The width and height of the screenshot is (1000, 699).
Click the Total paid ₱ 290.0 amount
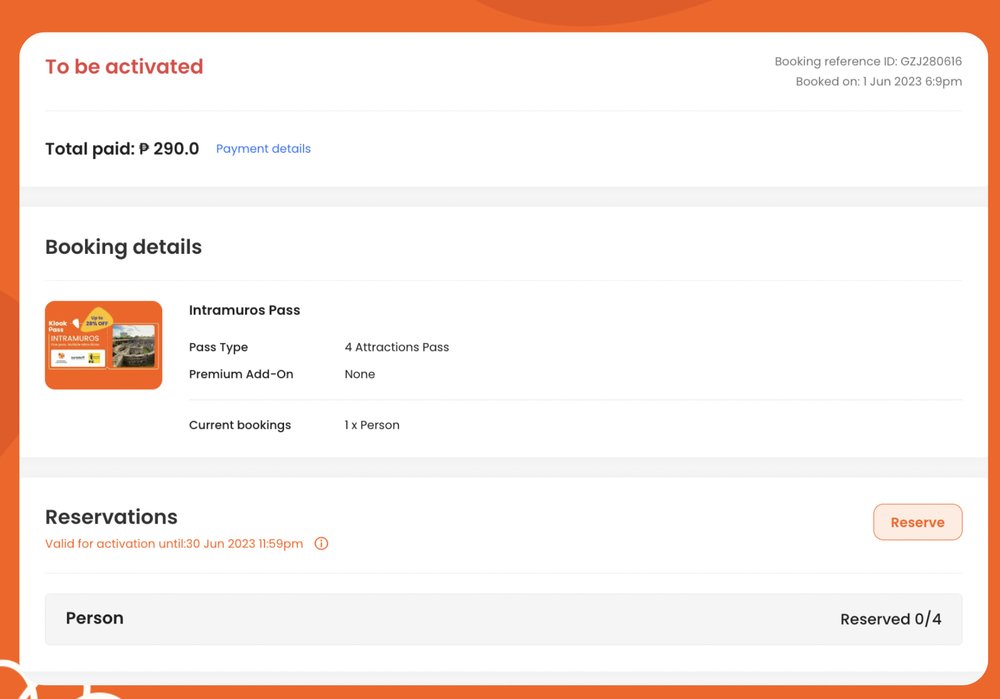point(122,149)
